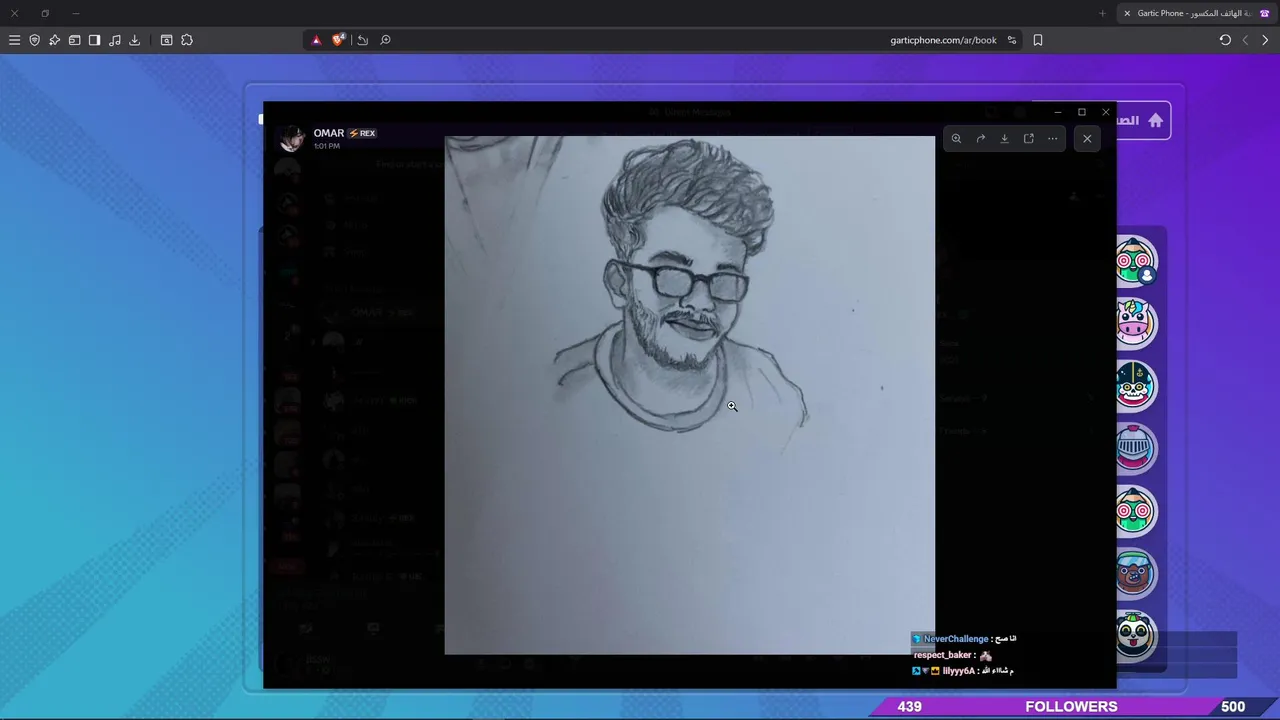Click the 500 followers goal number
1280x720 pixels.
[x=1233, y=706]
